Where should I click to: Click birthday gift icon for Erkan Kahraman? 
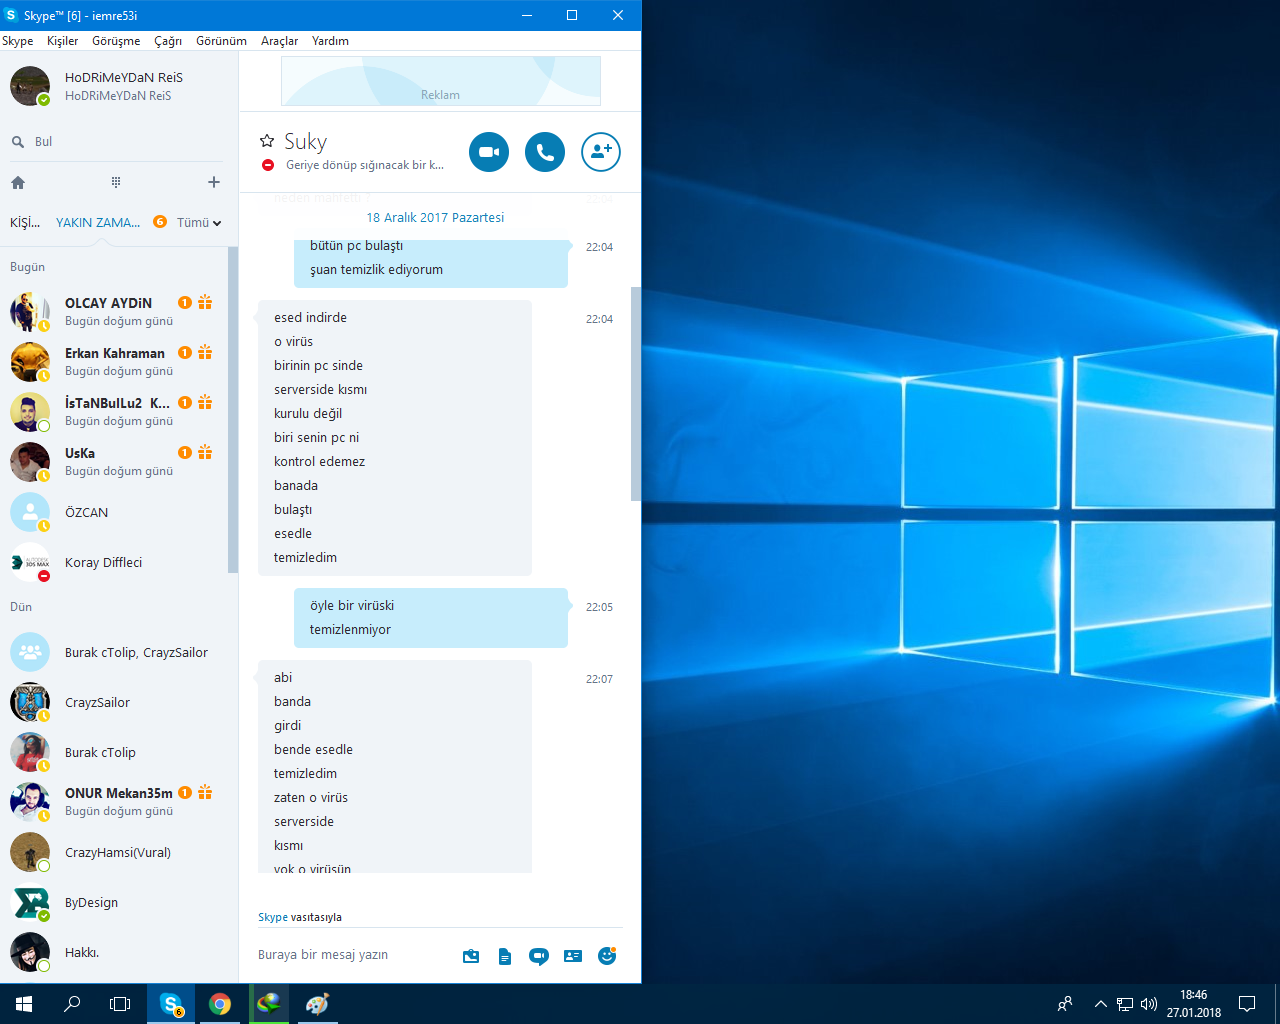click(205, 352)
